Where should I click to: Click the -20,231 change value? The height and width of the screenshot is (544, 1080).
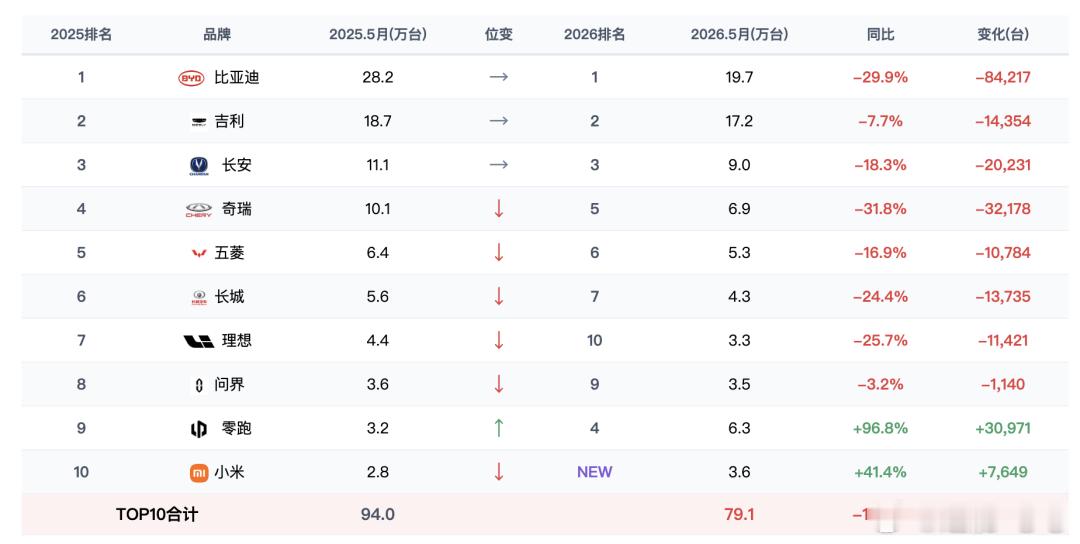(1003, 165)
